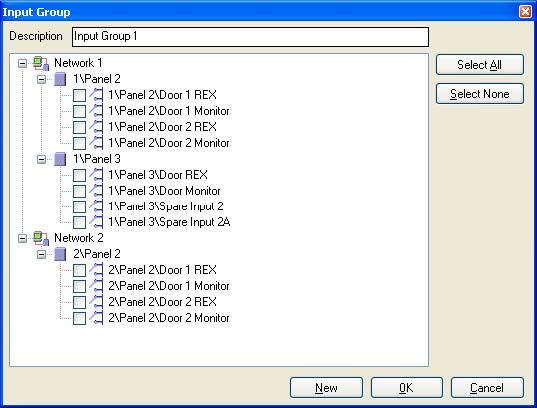Select the 1\Panel 2\Door 2 REX tree item
Screen dimensions: 537x408
coord(162,127)
